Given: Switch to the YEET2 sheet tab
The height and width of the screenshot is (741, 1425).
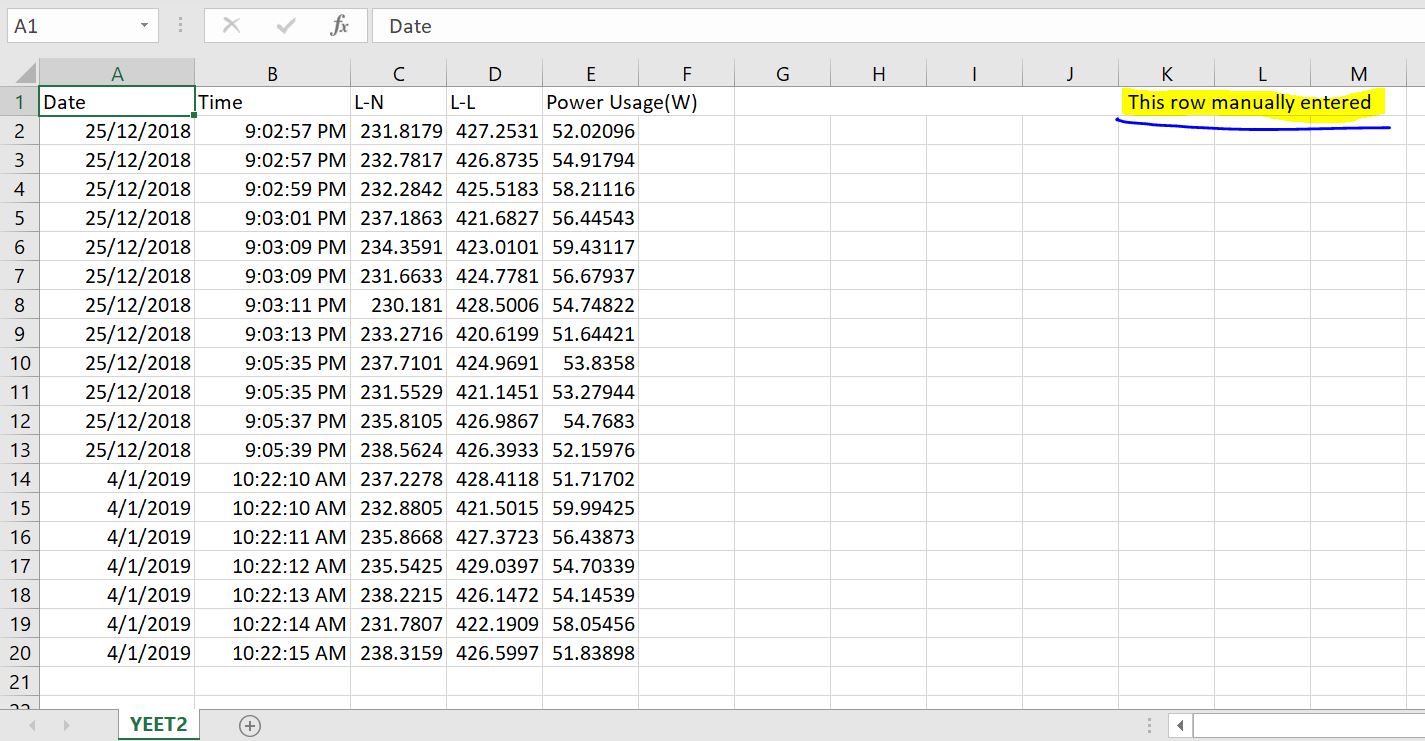Looking at the screenshot, I should [157, 724].
